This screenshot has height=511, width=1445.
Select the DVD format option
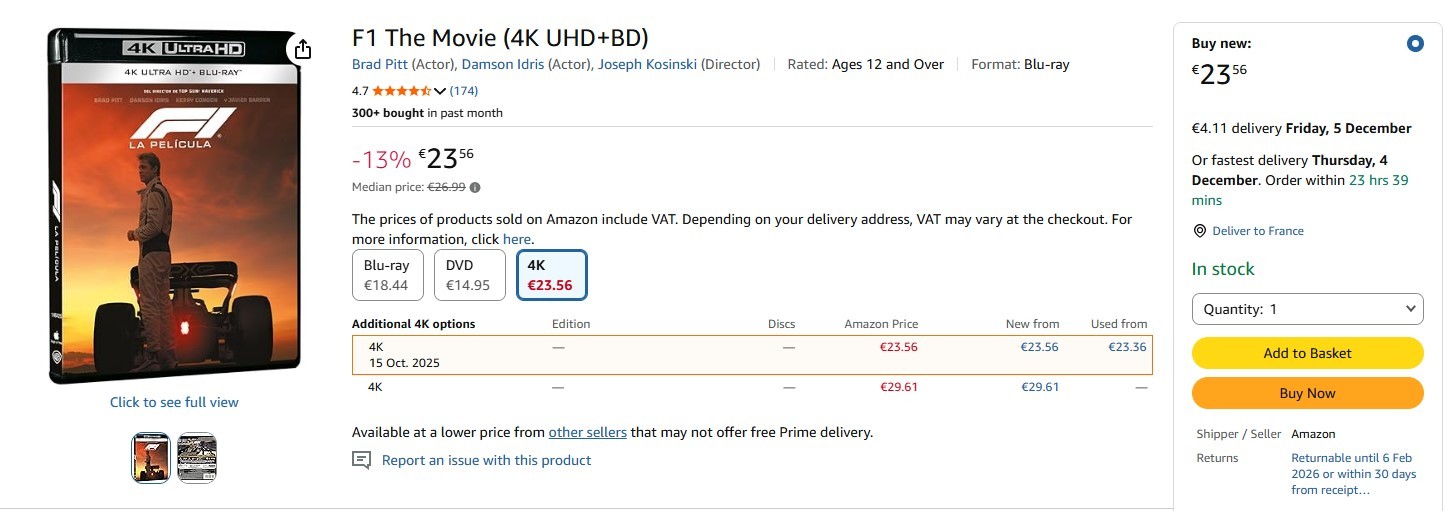click(469, 275)
